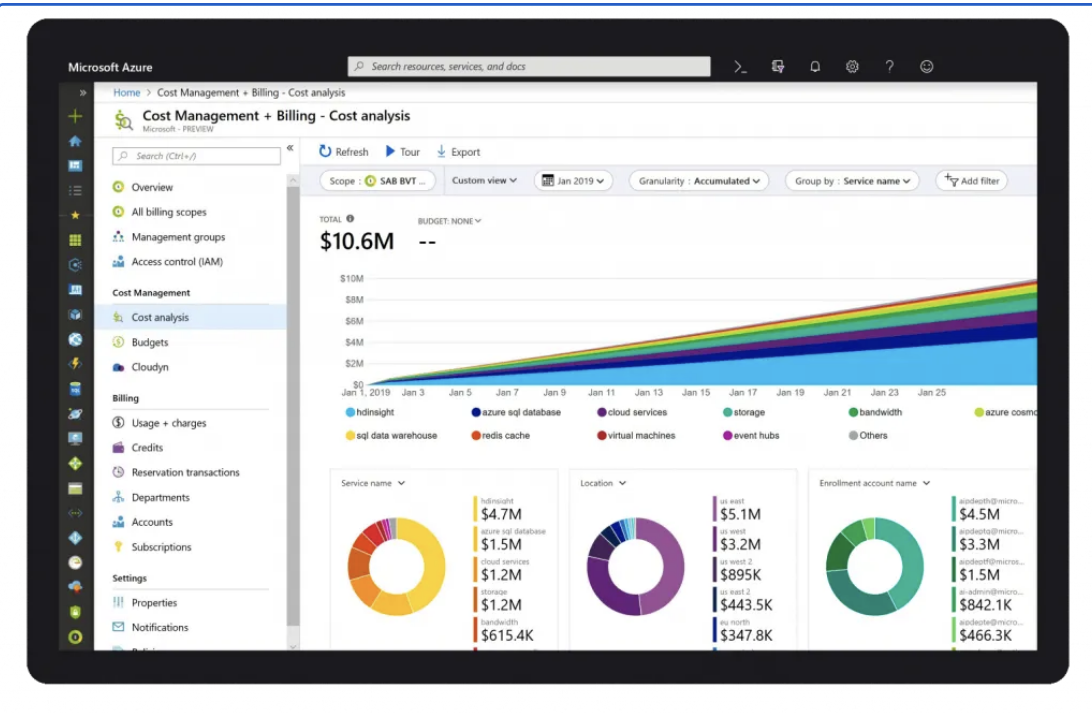Open the Jan 2019 date range dropdown
This screenshot has height=713, width=1092.
(x=573, y=181)
